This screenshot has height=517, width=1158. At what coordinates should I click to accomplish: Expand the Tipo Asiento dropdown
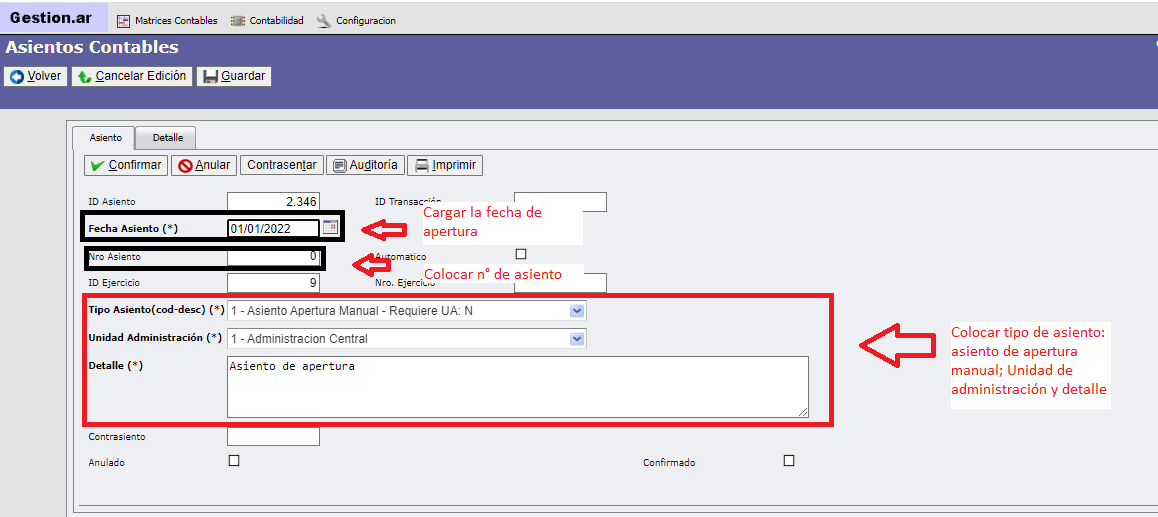(x=576, y=311)
